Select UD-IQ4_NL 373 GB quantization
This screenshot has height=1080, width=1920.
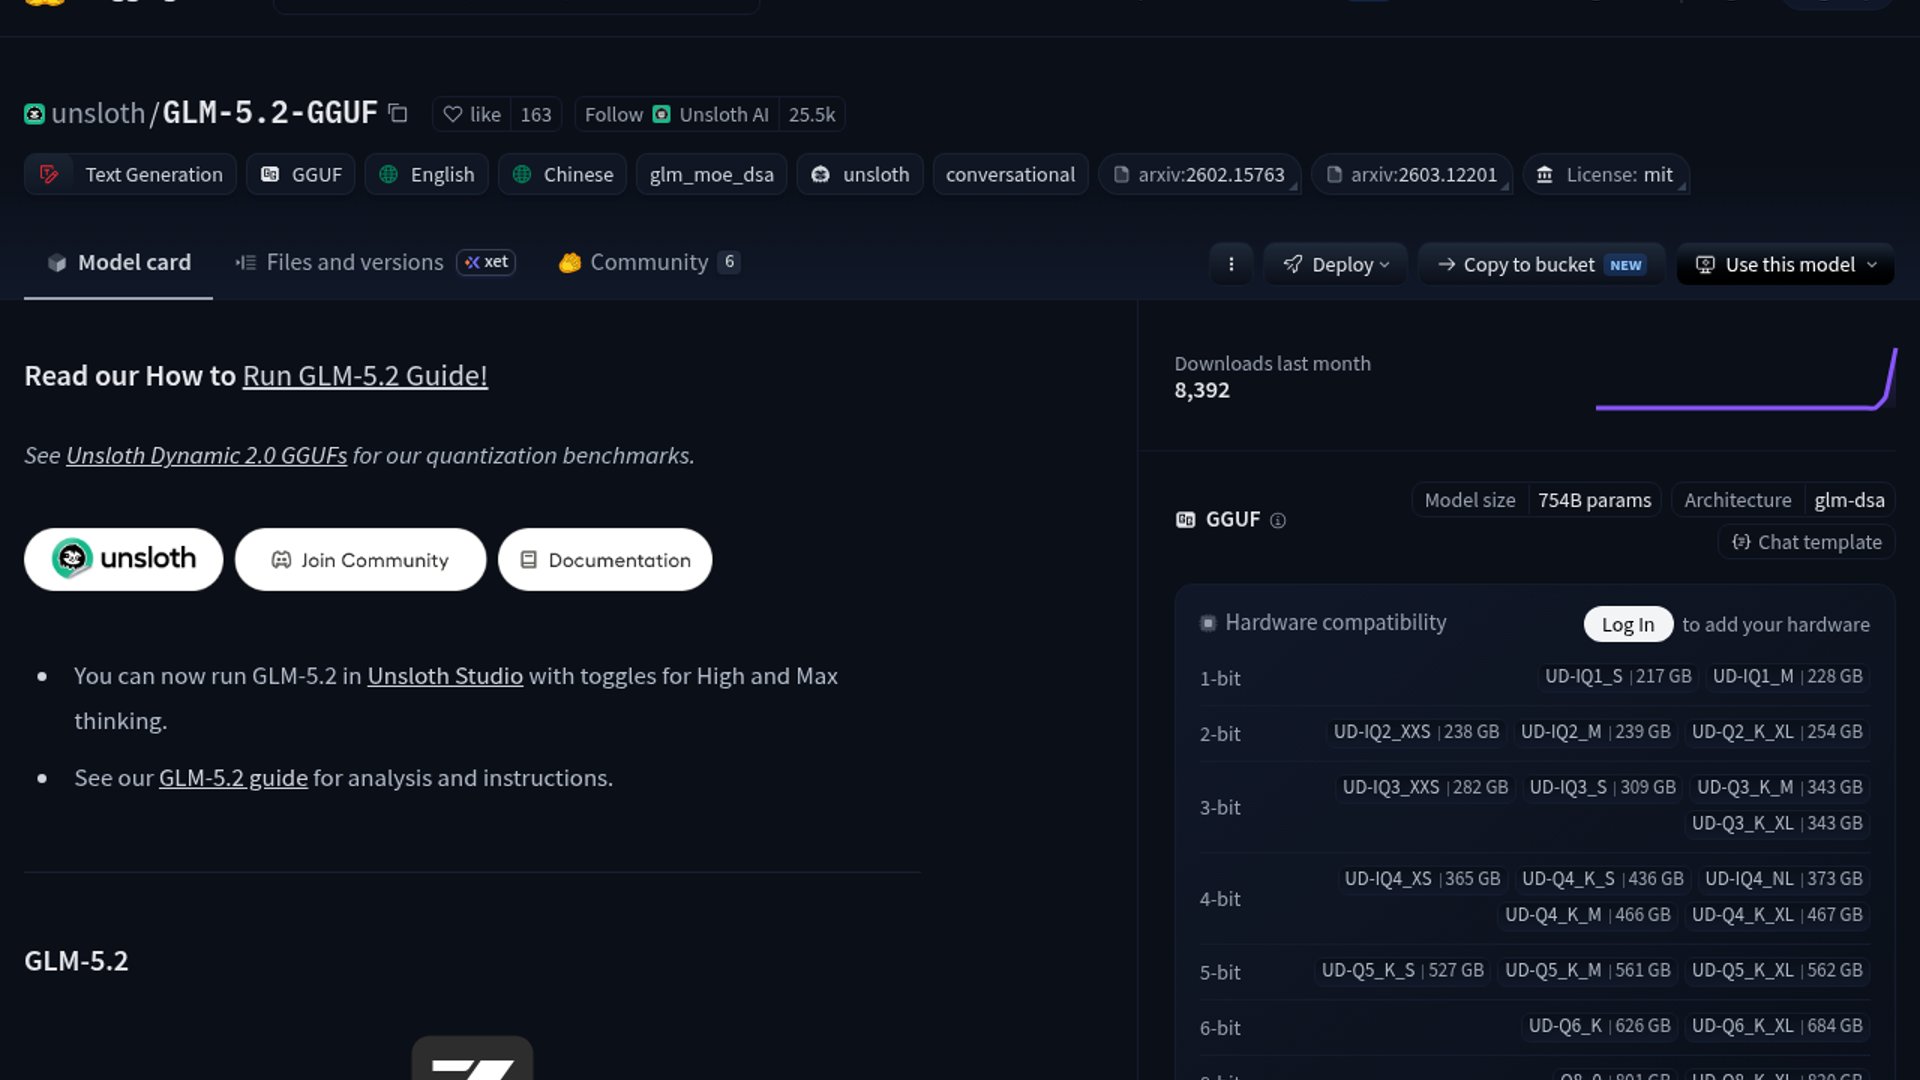[x=1783, y=878]
